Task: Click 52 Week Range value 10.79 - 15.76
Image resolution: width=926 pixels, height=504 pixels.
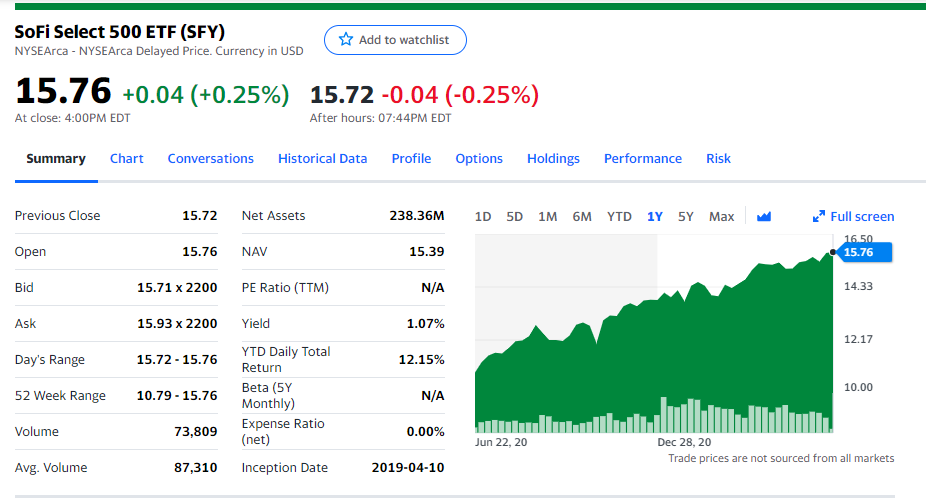Action: click(177, 396)
